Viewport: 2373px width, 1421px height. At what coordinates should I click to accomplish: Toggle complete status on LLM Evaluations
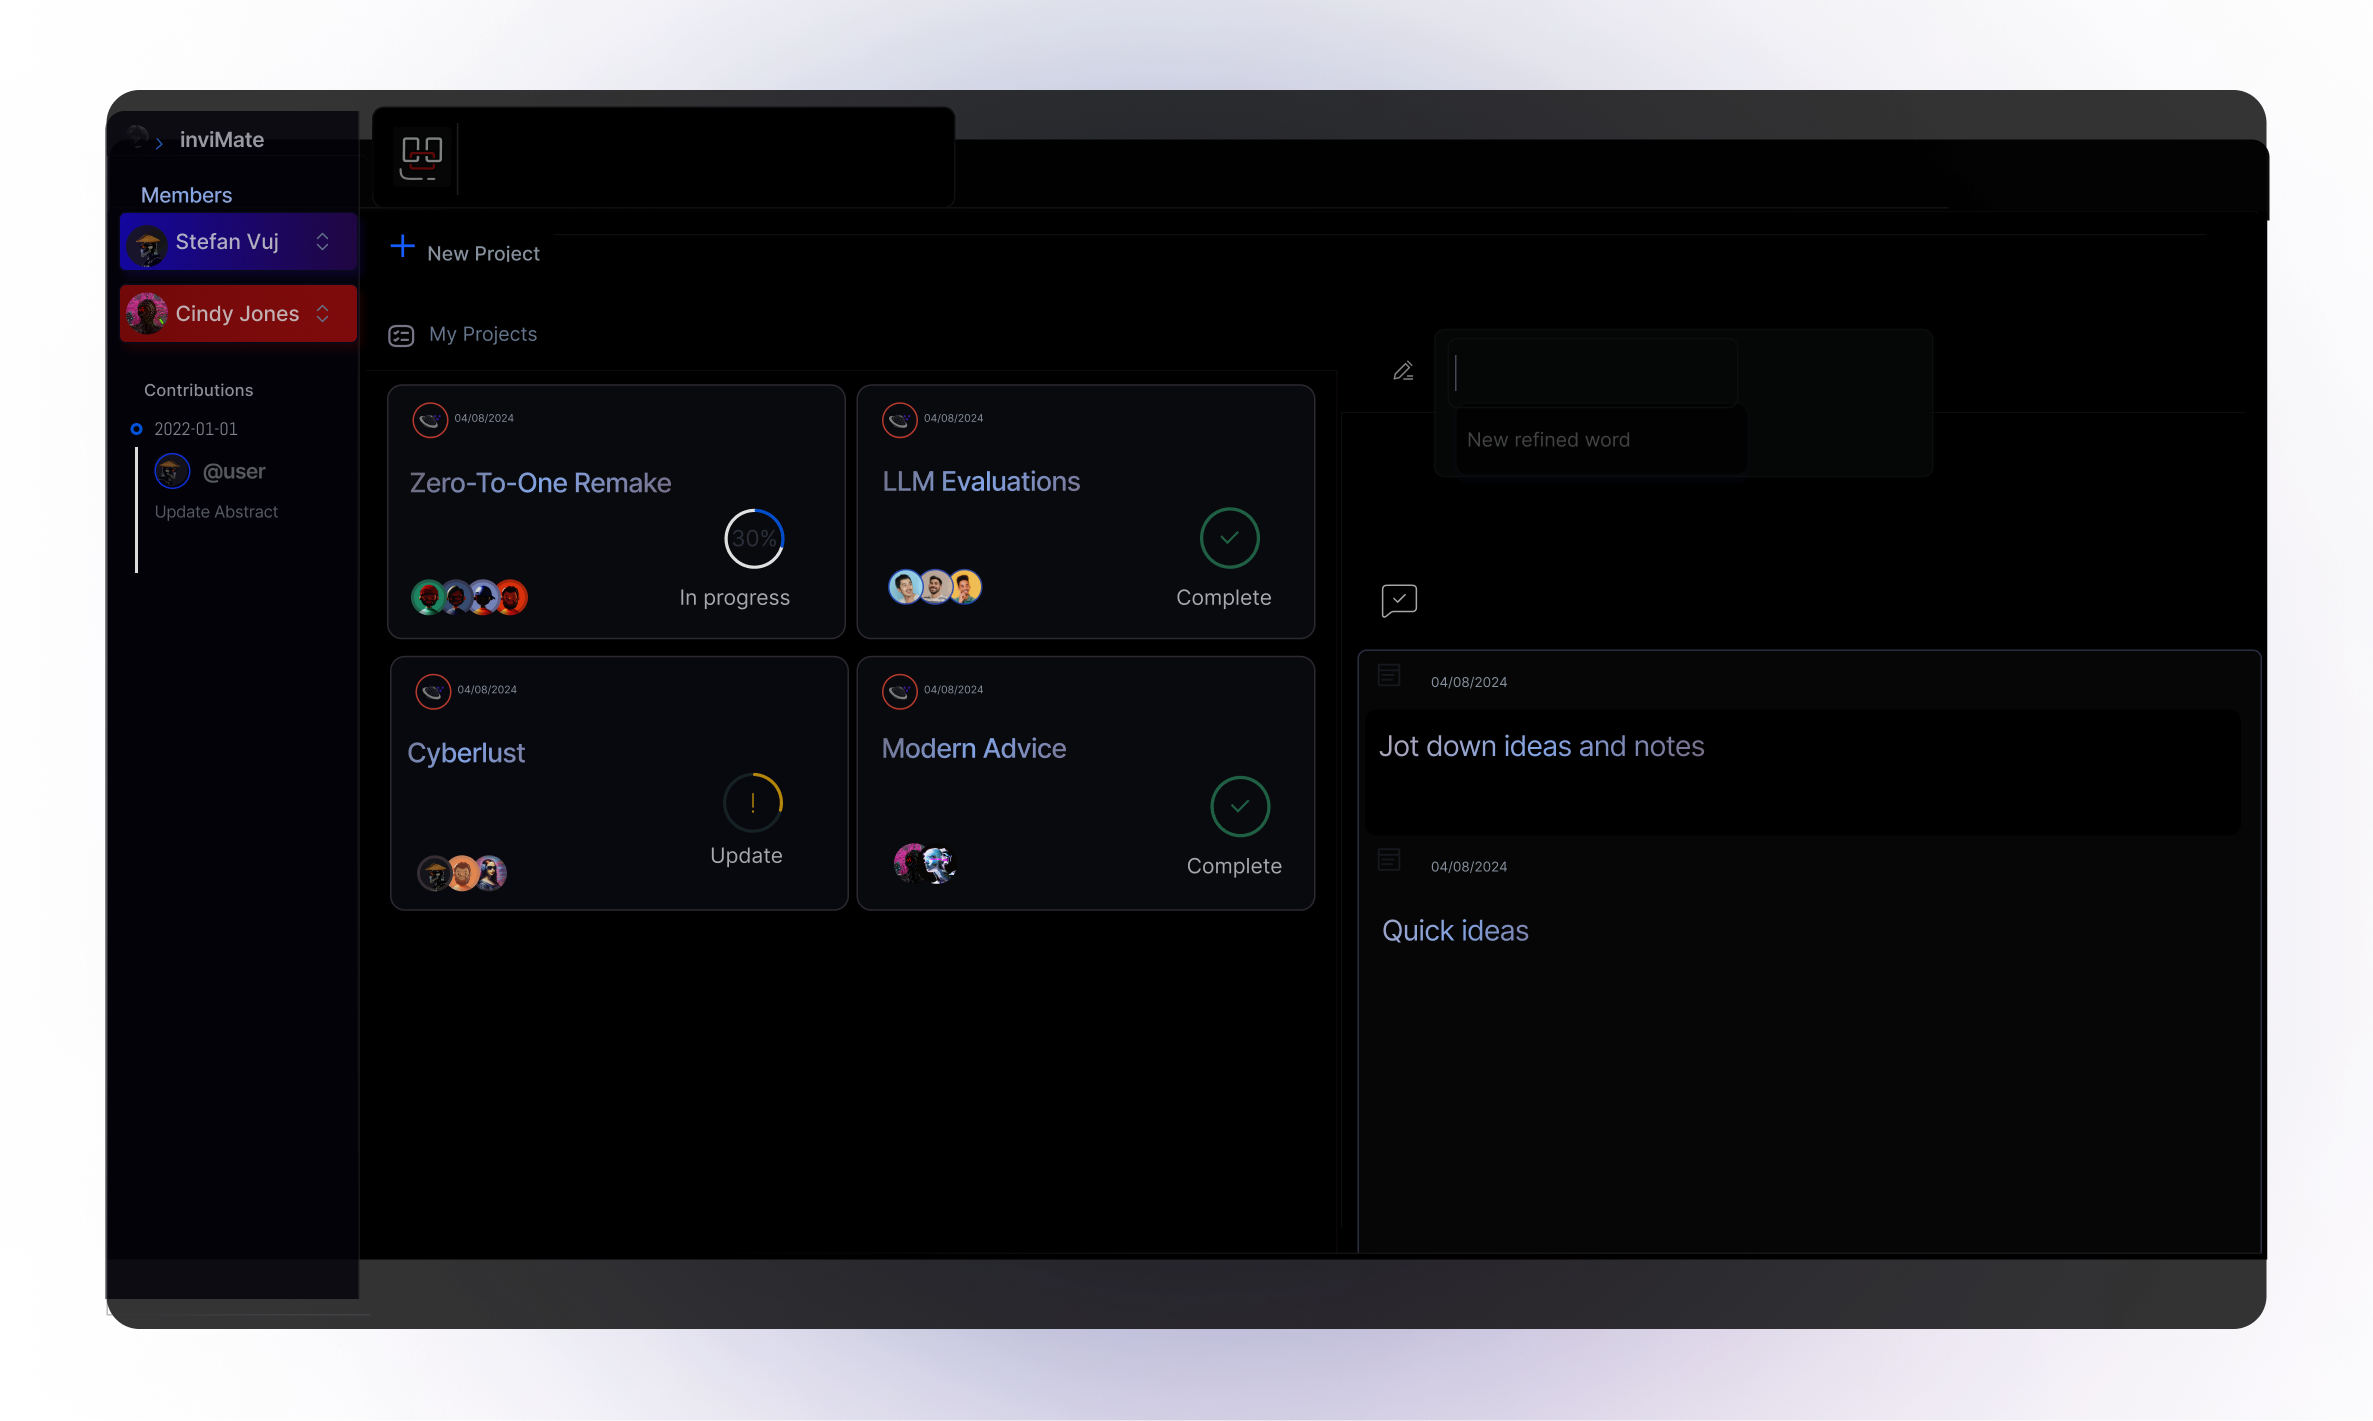click(x=1230, y=538)
